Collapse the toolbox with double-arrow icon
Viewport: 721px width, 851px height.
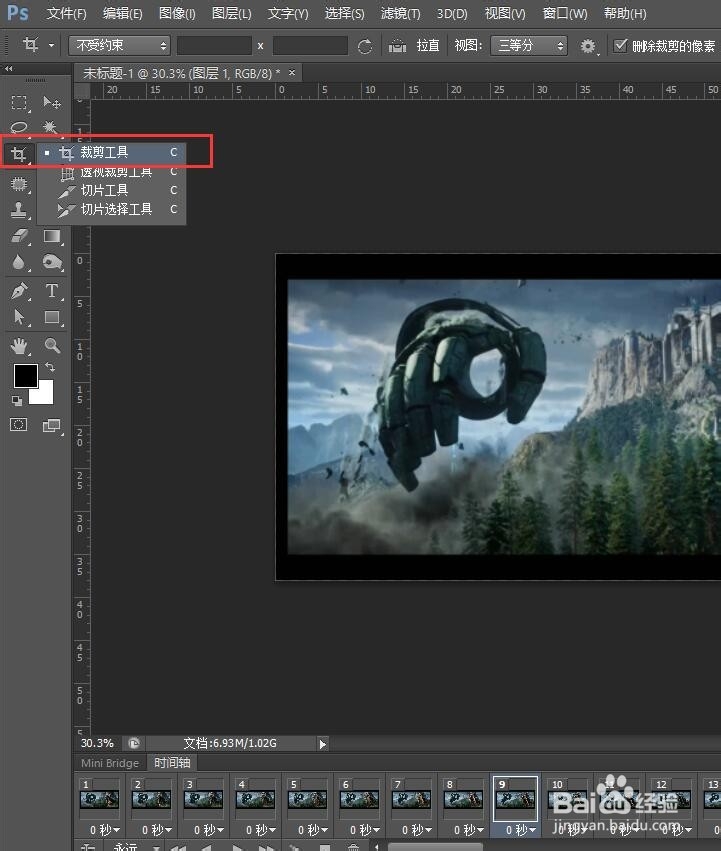click(x=8, y=69)
